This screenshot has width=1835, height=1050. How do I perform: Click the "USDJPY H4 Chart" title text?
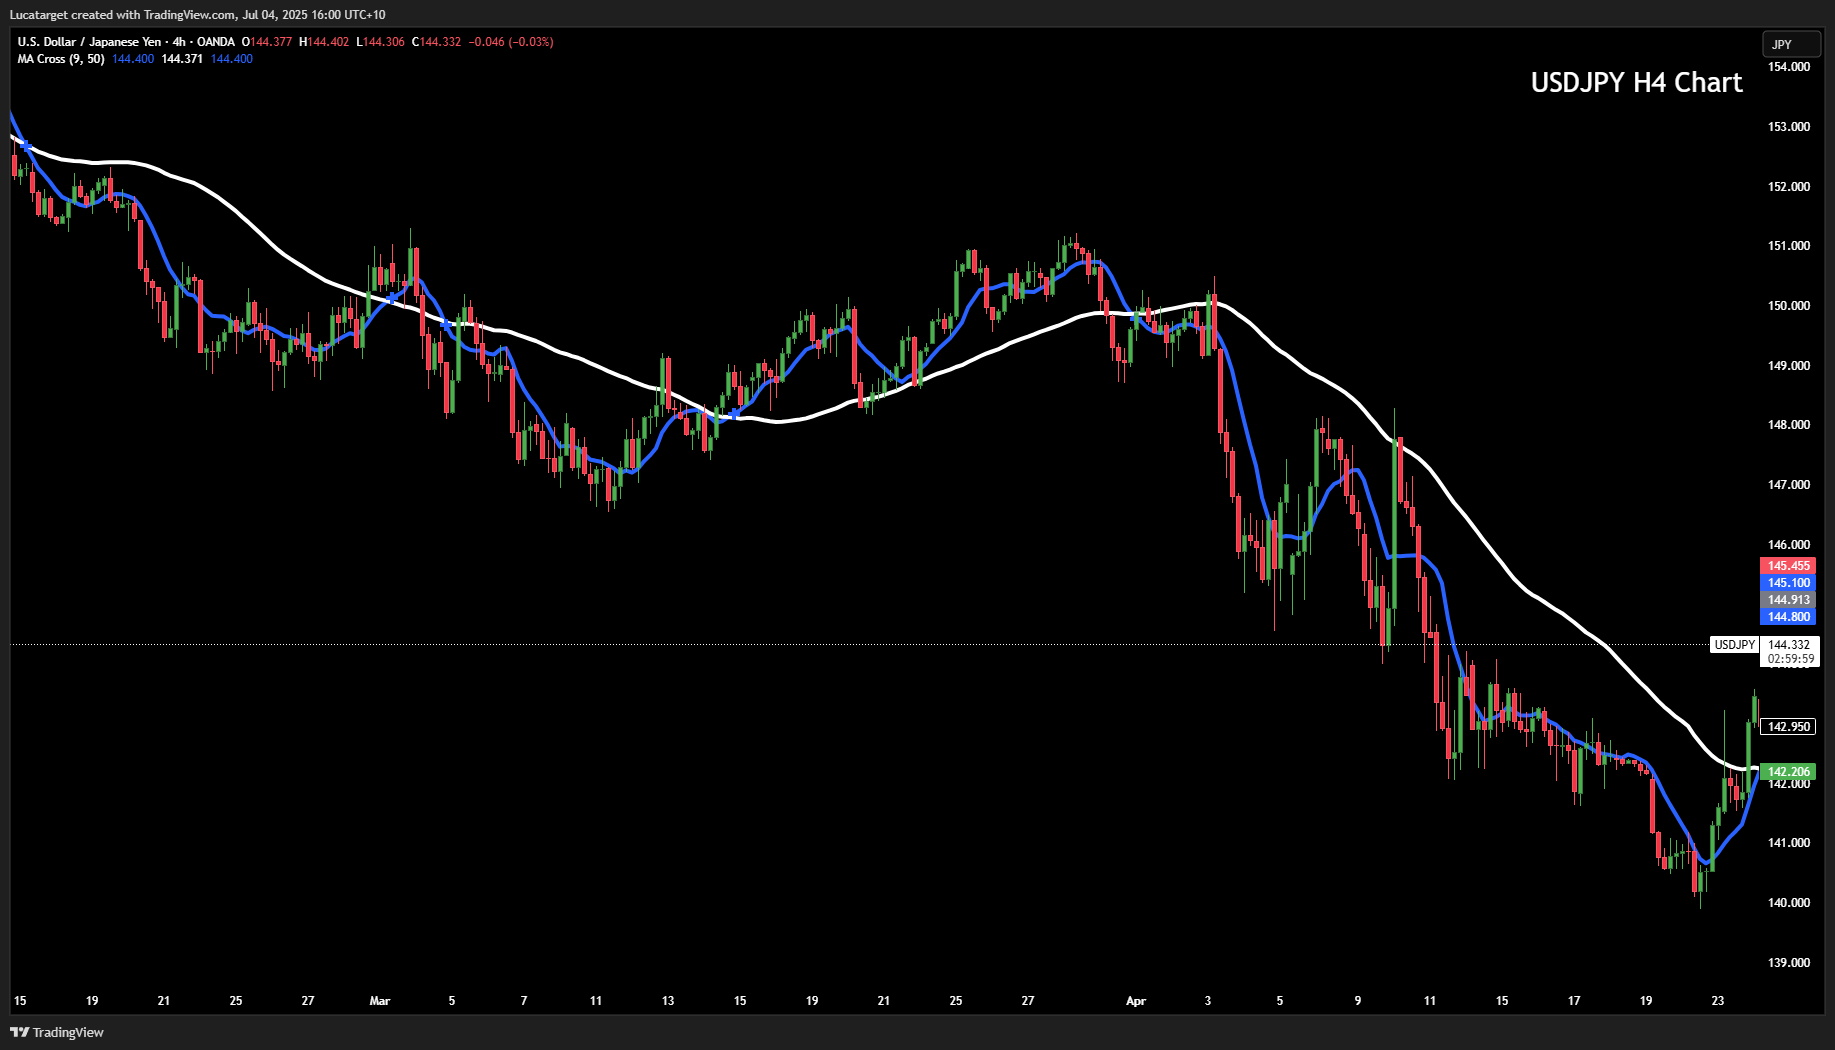1636,83
